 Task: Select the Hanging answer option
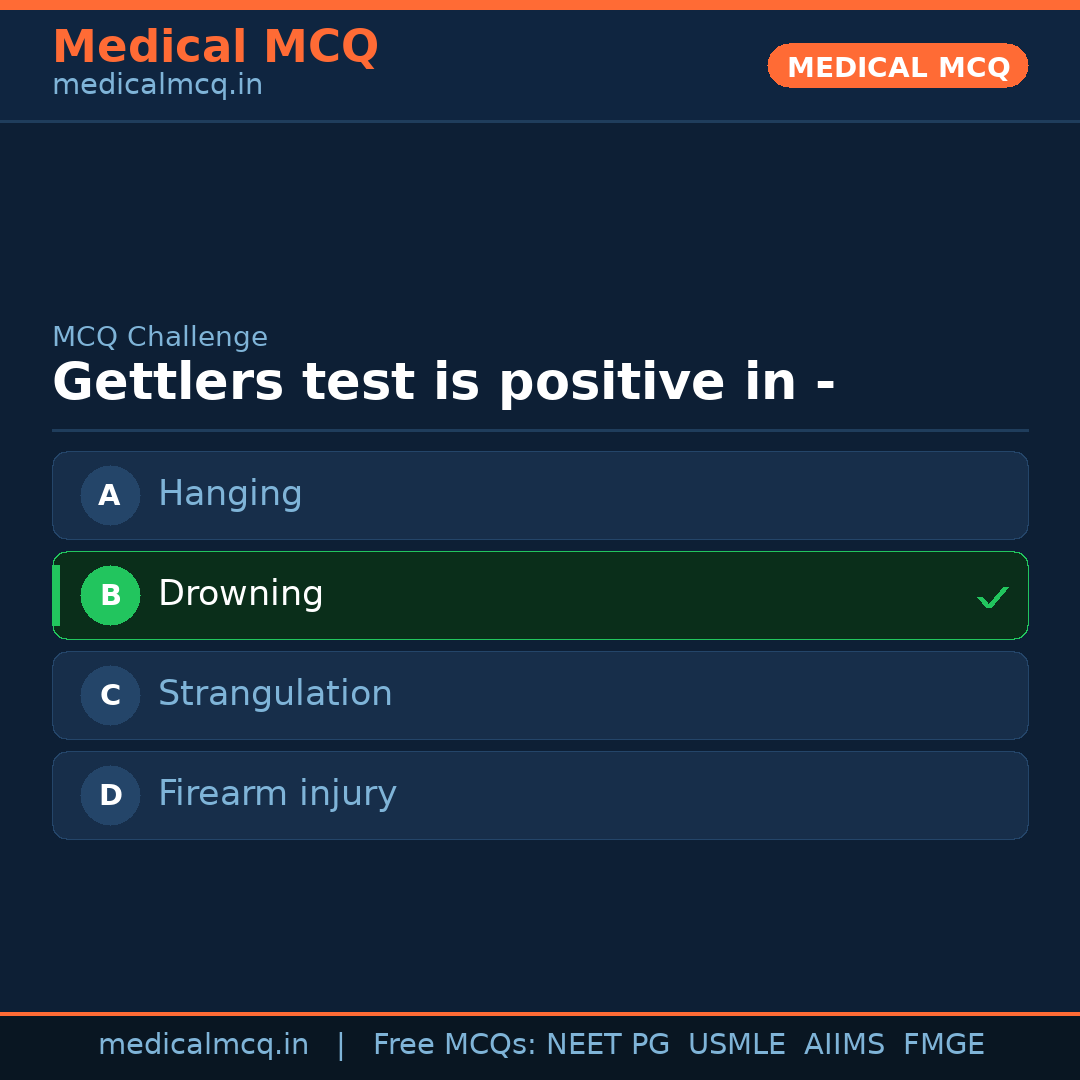point(540,495)
